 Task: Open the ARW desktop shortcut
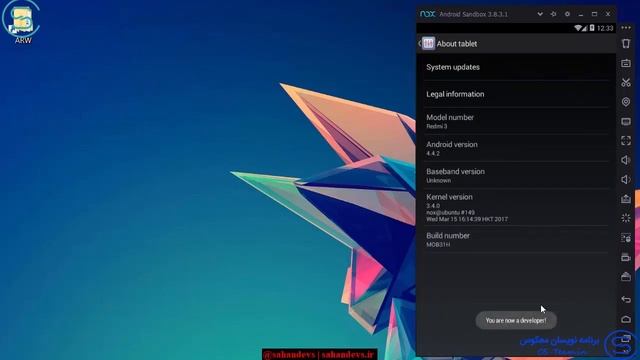(x=22, y=22)
